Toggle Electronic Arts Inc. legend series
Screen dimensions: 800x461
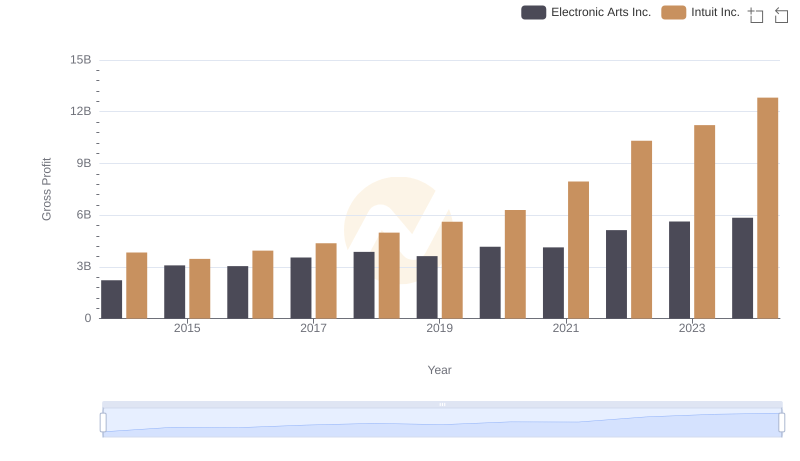586,12
